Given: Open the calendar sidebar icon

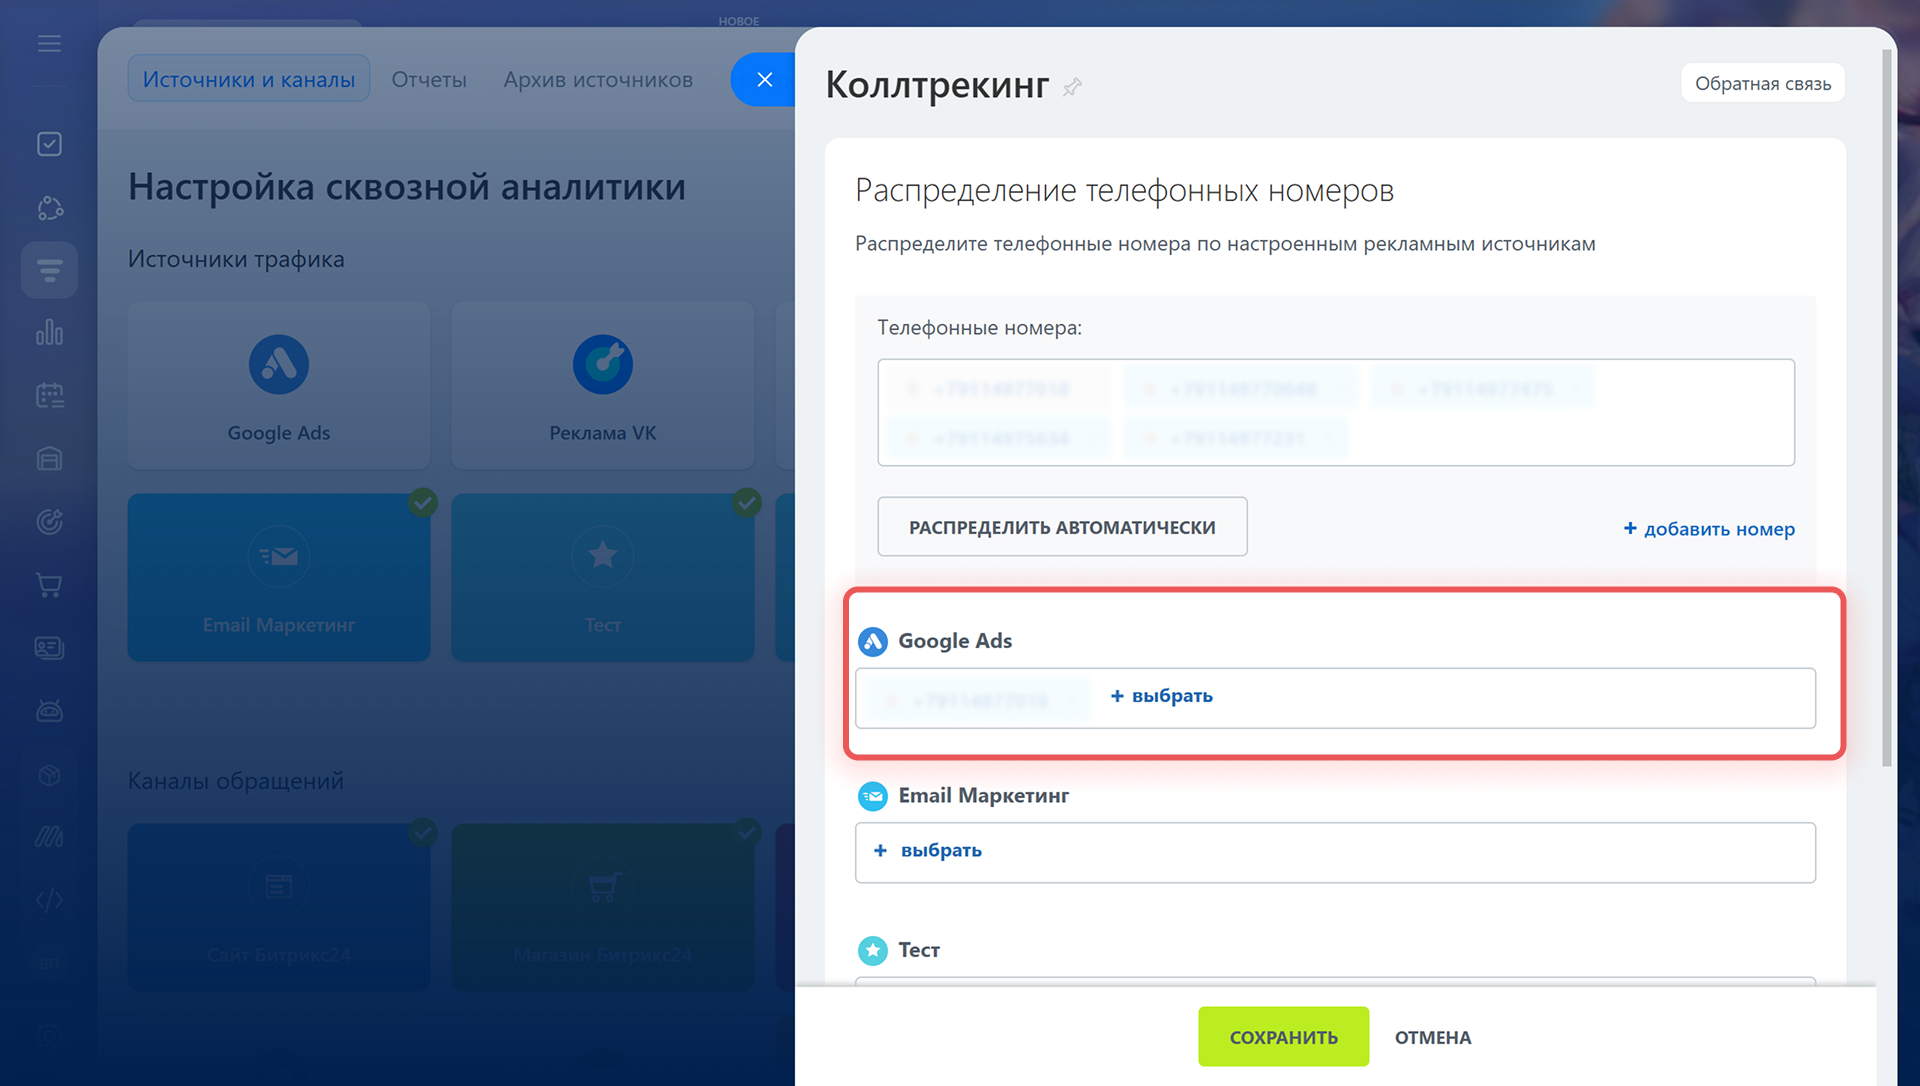Looking at the screenshot, I should pyautogui.click(x=49, y=395).
